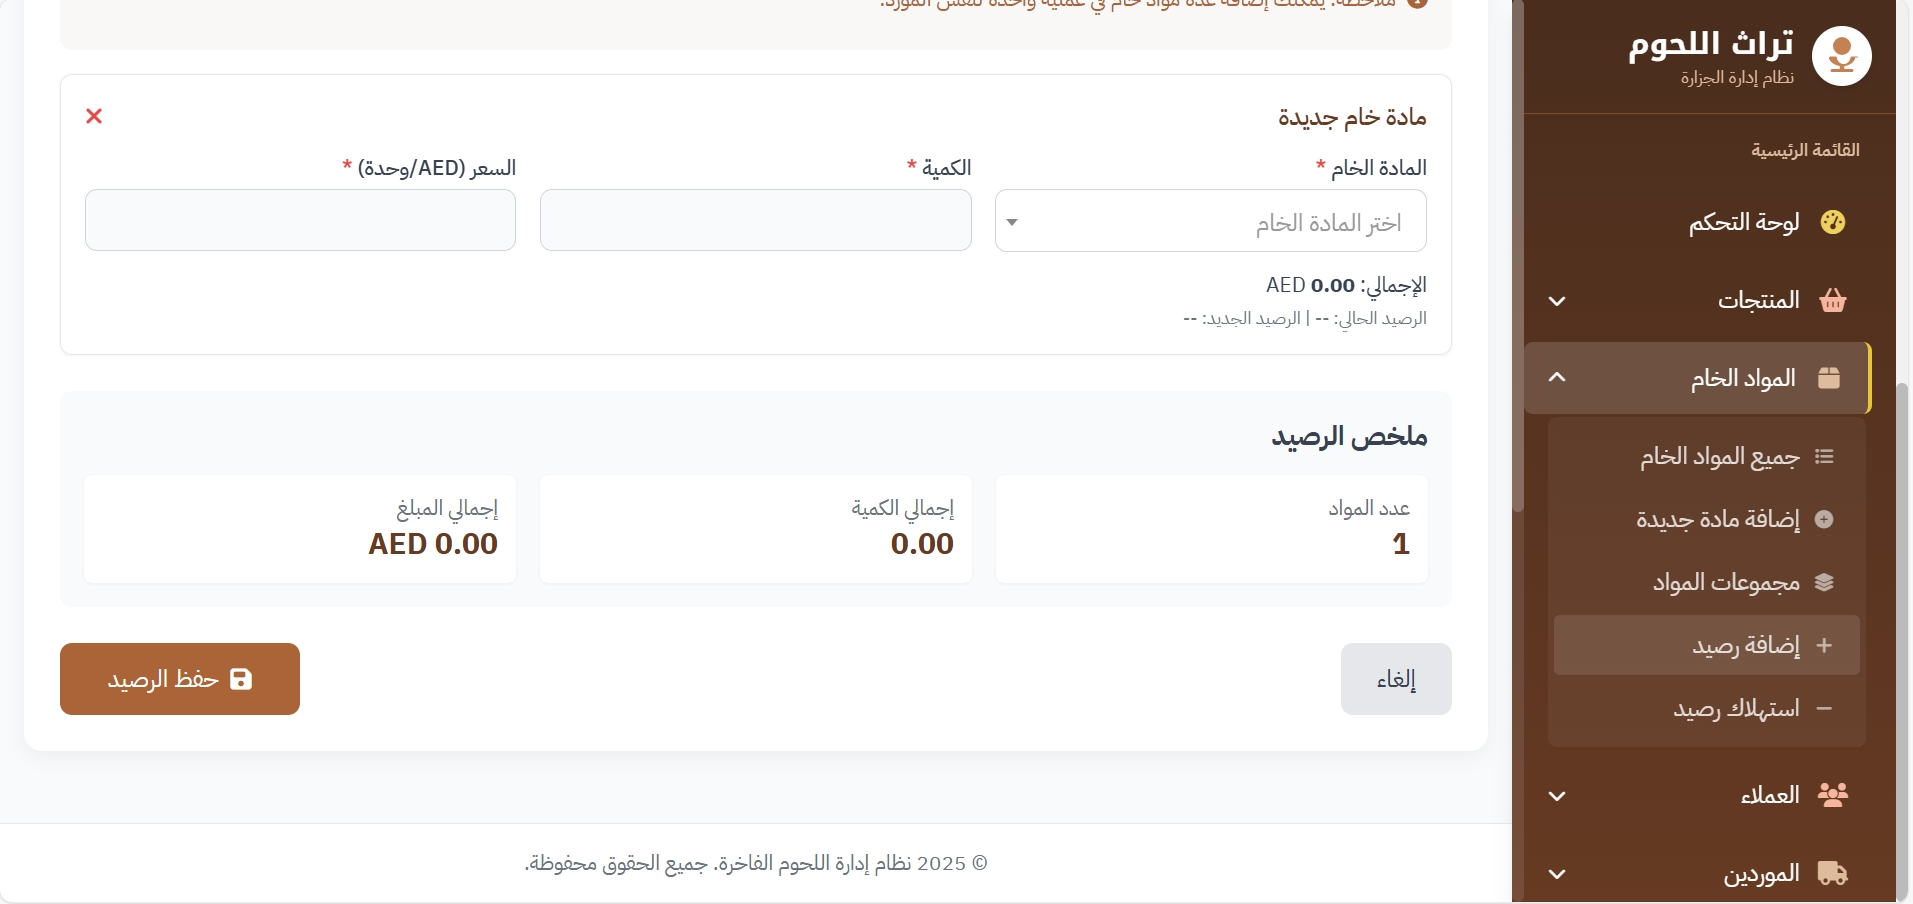Expand the customers menu chevron
This screenshot has width=1913, height=904.
[x=1557, y=796]
